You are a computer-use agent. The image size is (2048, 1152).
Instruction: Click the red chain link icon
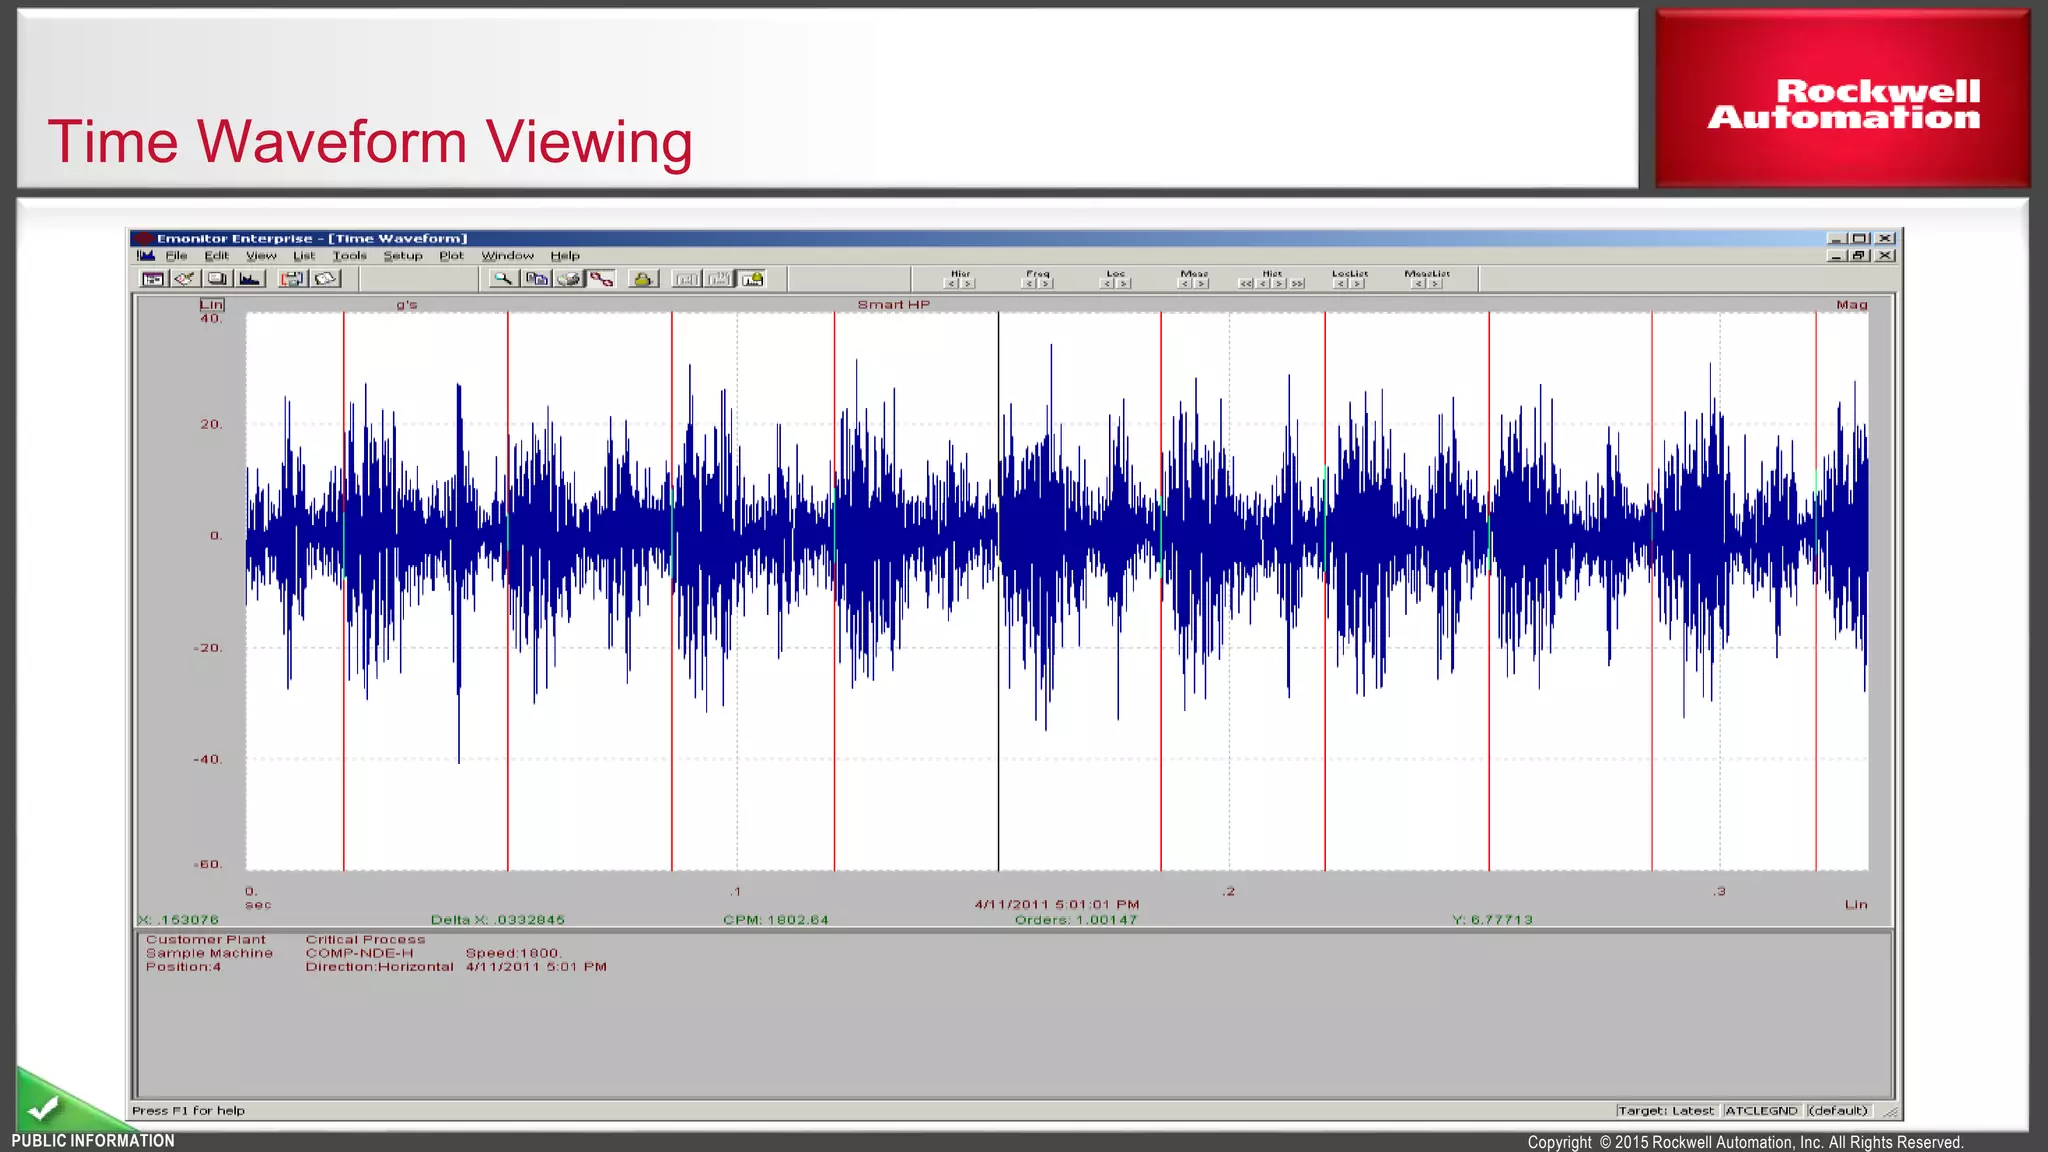(601, 279)
